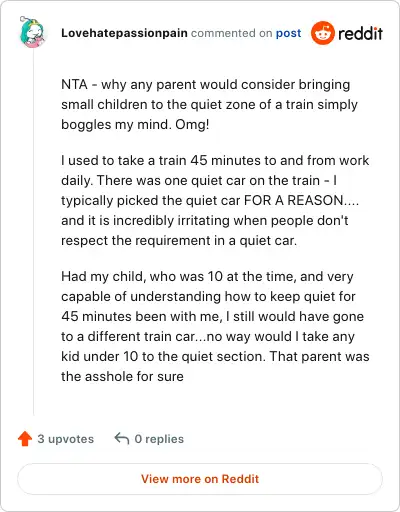400x512 pixels.
Task: Click the paragraph starting 'NTA - why any parent'
Action: pyautogui.click(x=209, y=104)
